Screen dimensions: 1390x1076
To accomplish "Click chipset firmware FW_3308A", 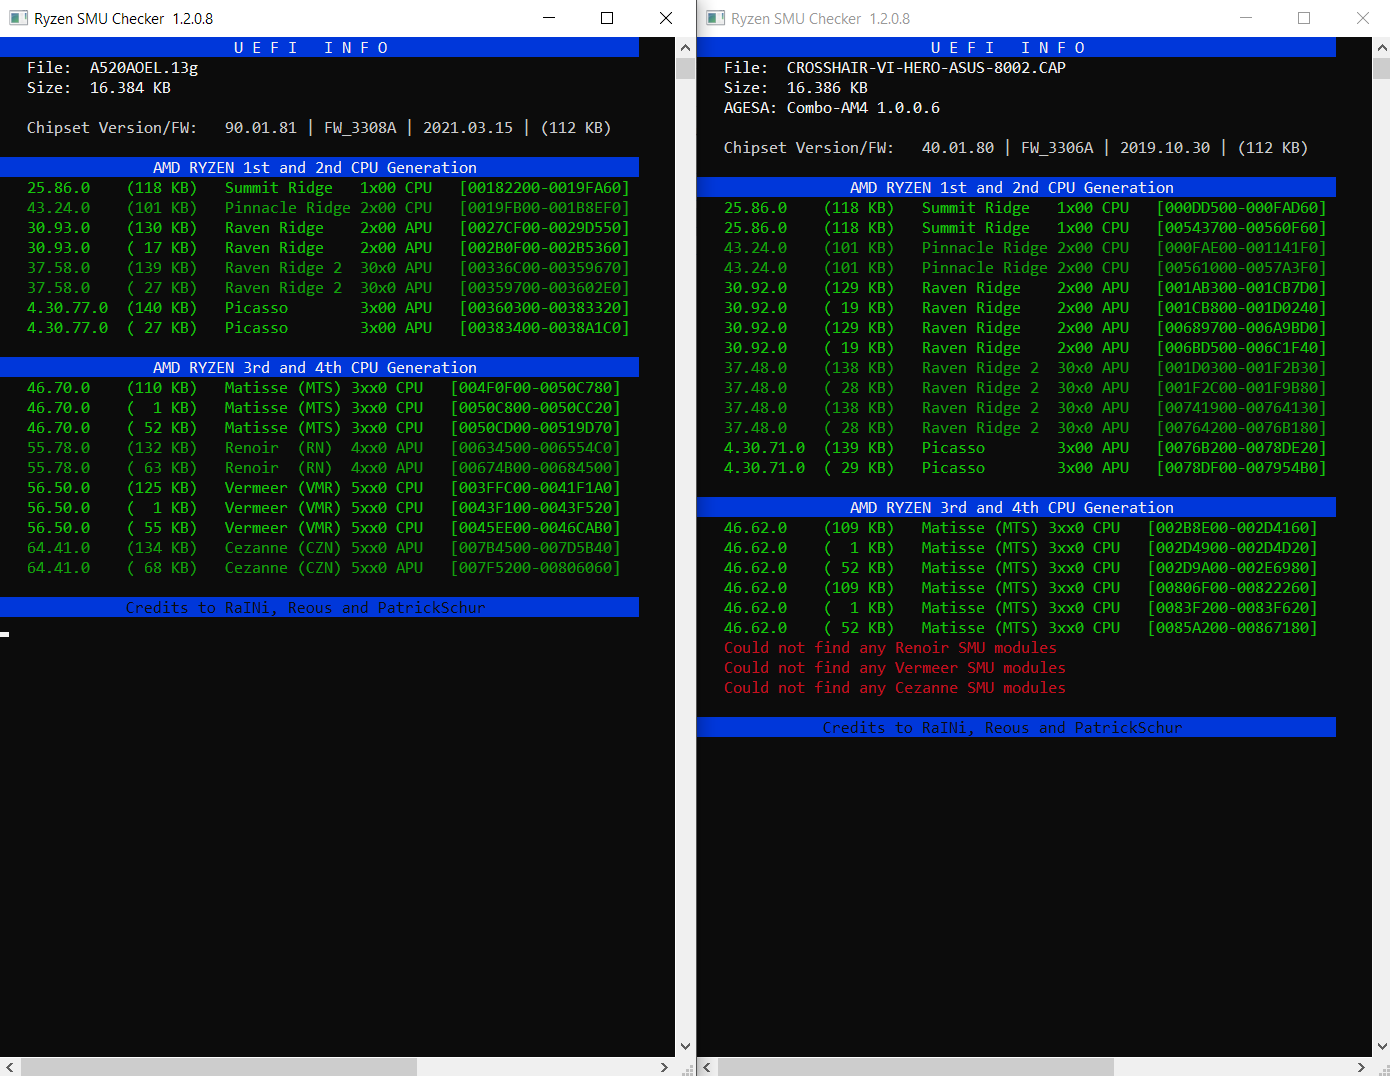I will tap(360, 128).
